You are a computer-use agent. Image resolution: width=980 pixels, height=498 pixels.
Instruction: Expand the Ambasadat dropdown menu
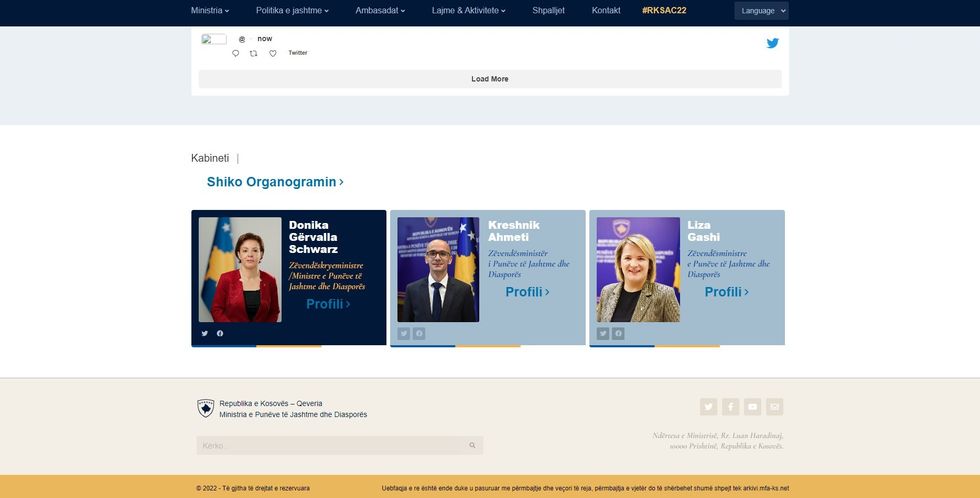point(380,11)
